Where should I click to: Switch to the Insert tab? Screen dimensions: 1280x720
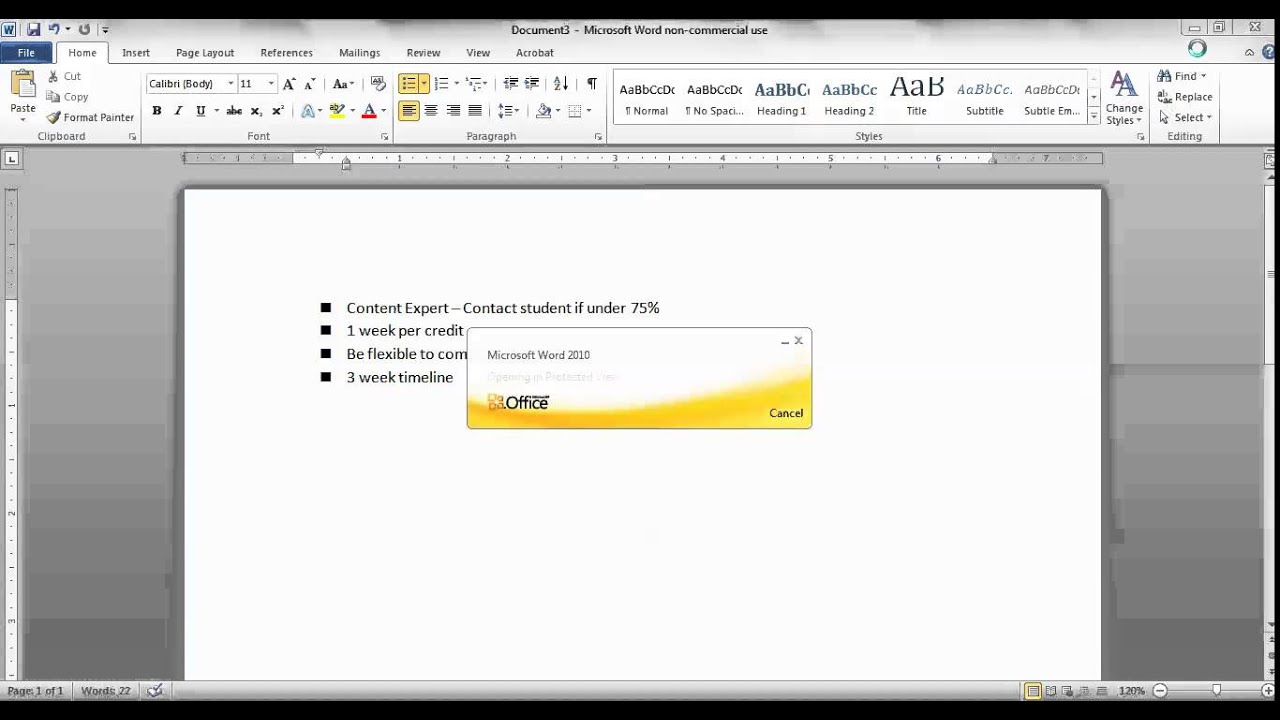tap(136, 53)
